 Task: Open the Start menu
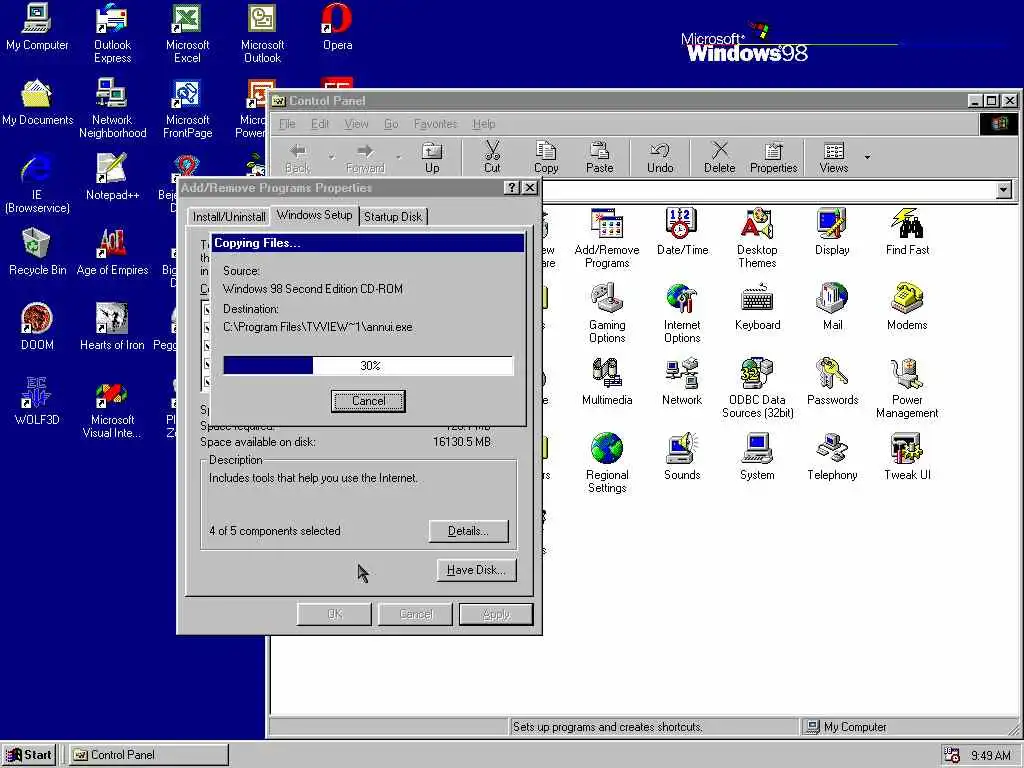(x=29, y=755)
